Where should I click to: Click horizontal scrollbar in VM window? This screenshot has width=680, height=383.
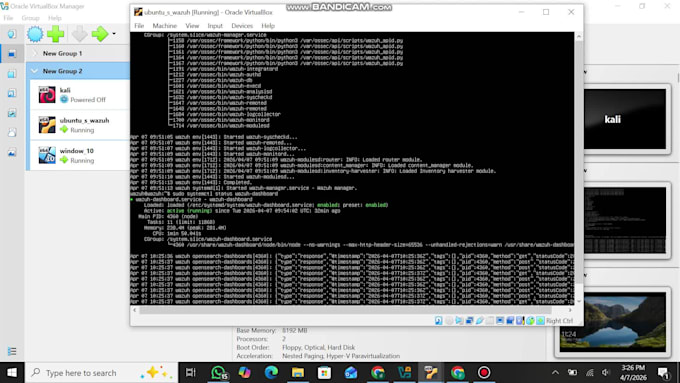345,310
